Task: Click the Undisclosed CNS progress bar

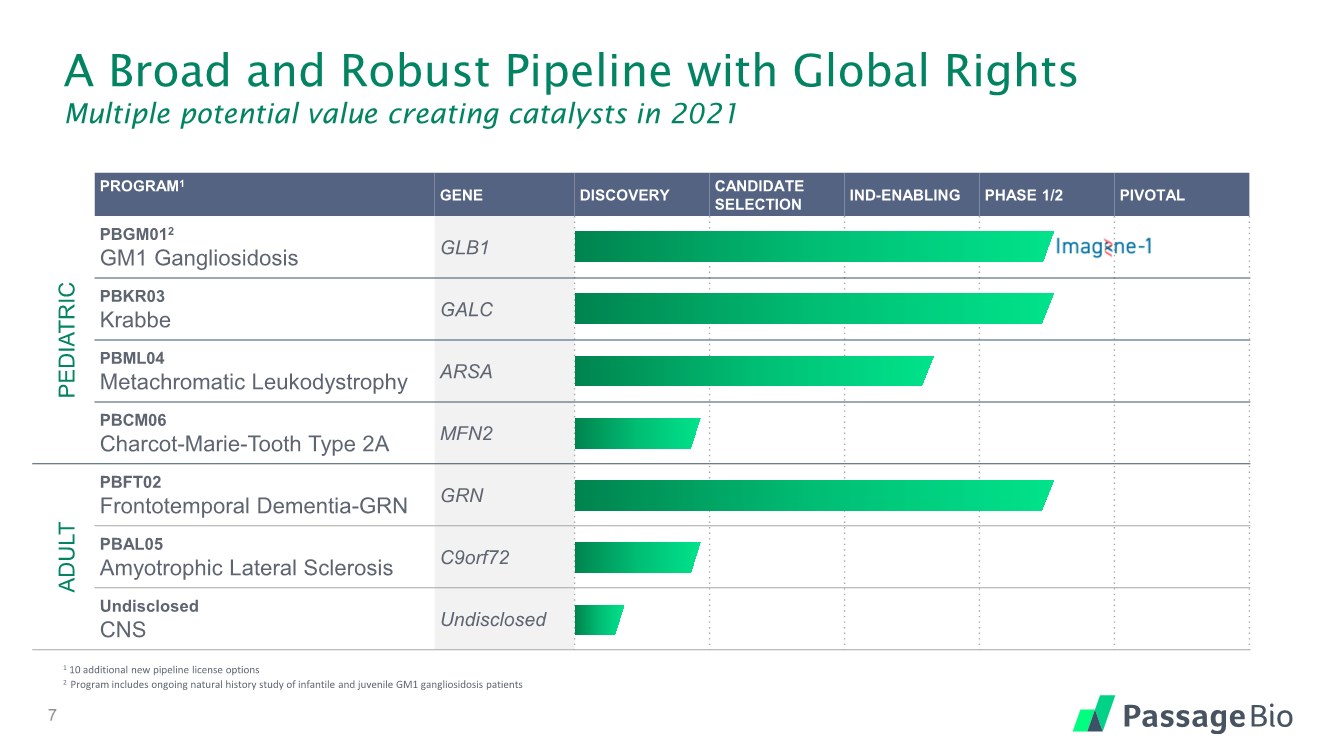Action: pyautogui.click(x=599, y=619)
